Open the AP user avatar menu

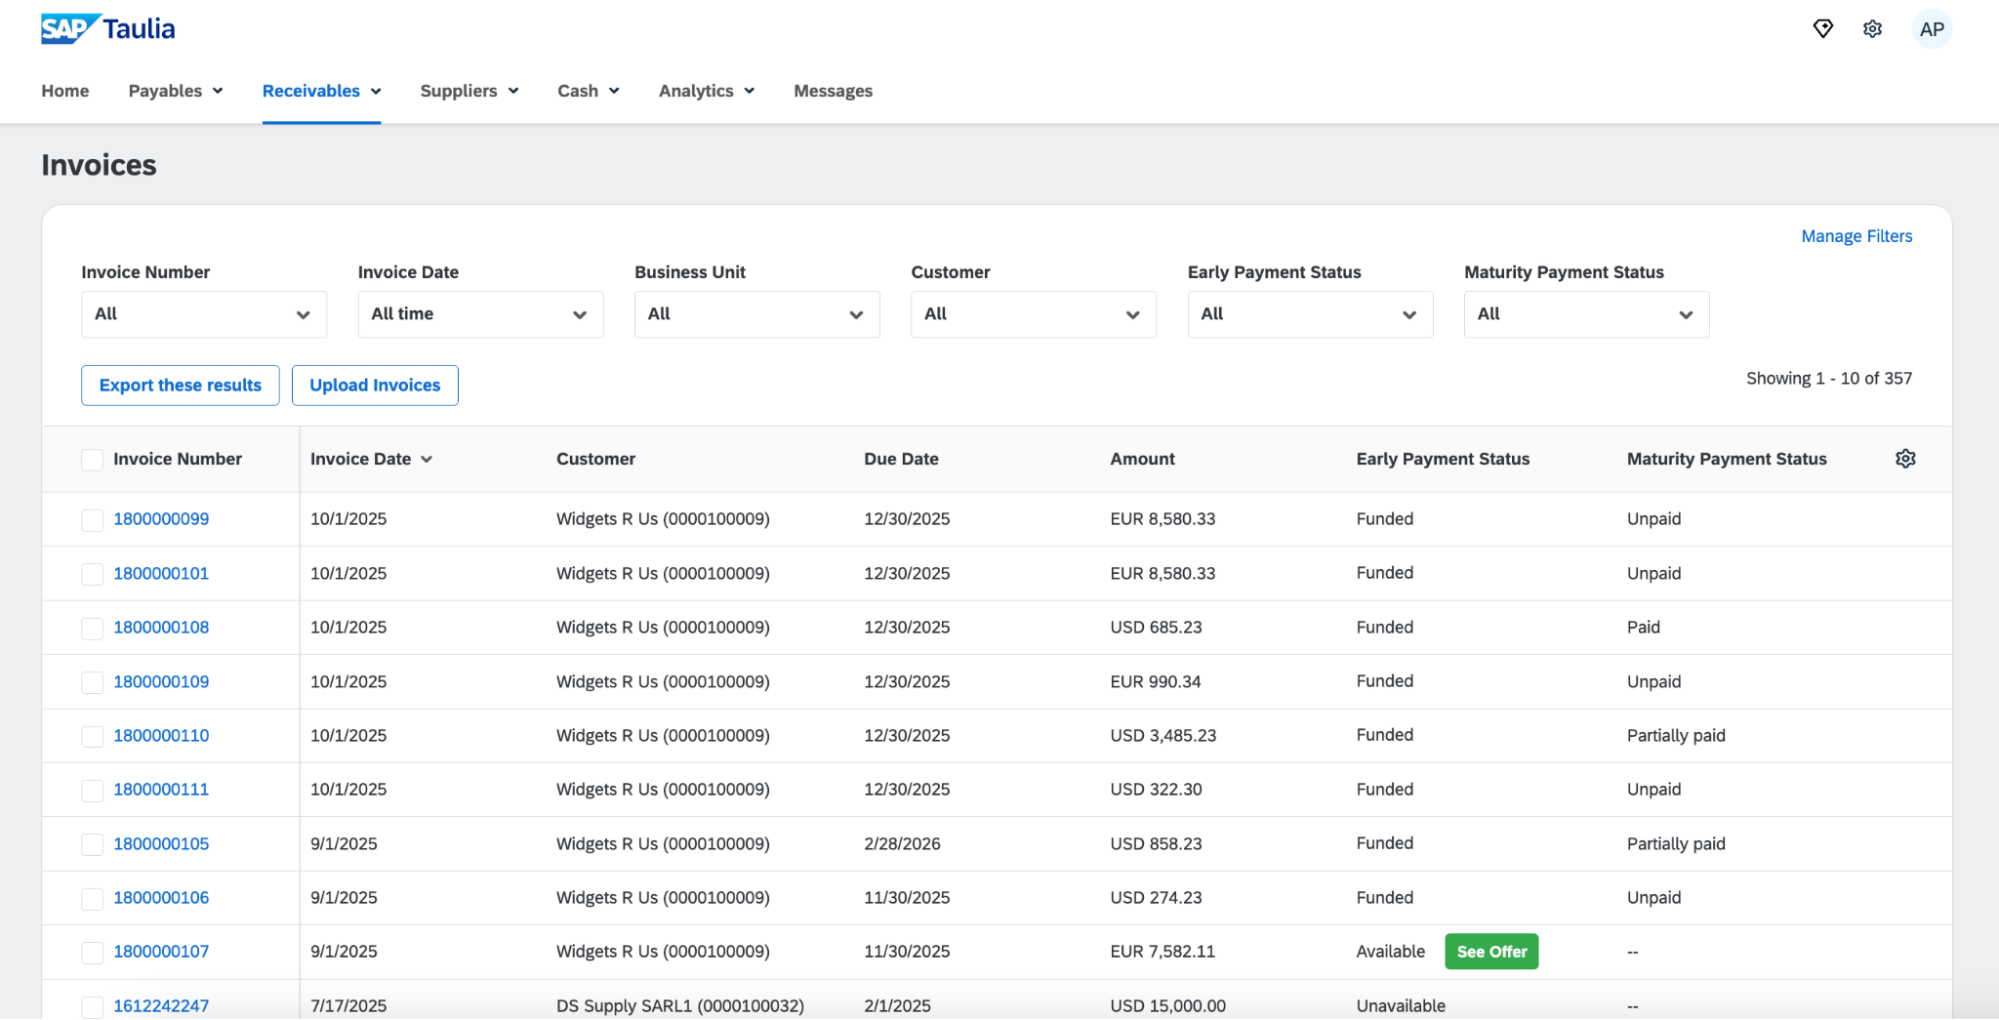(1931, 29)
